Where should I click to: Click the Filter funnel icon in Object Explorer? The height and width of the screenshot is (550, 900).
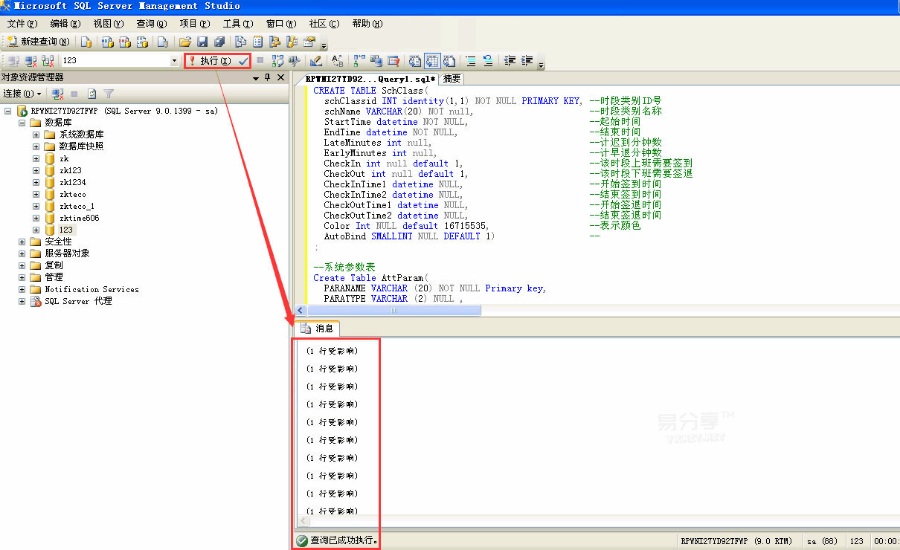[x=108, y=94]
